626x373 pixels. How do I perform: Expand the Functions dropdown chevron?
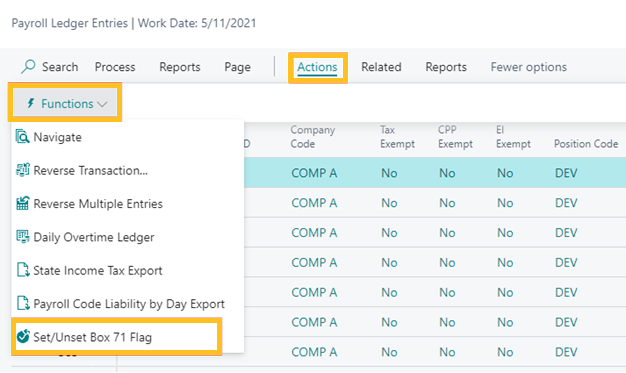pos(102,104)
